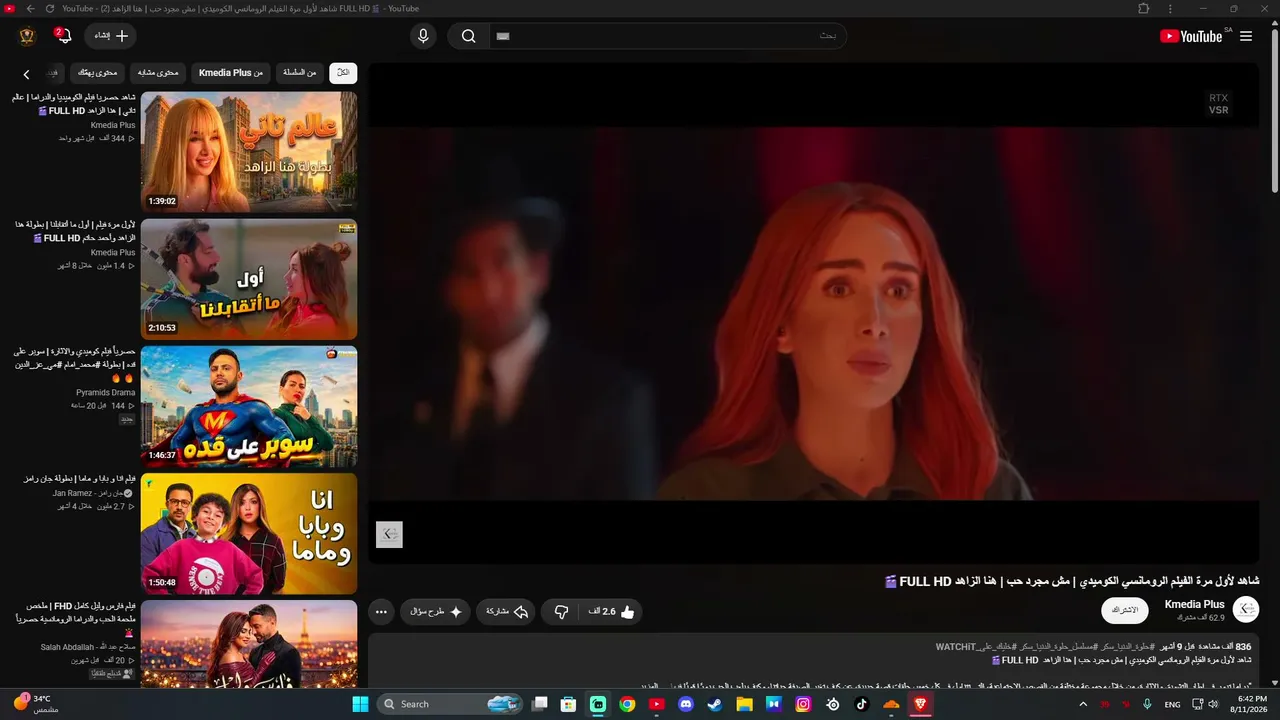Click the video player area
This screenshot has height=720, width=1280.
tap(813, 313)
